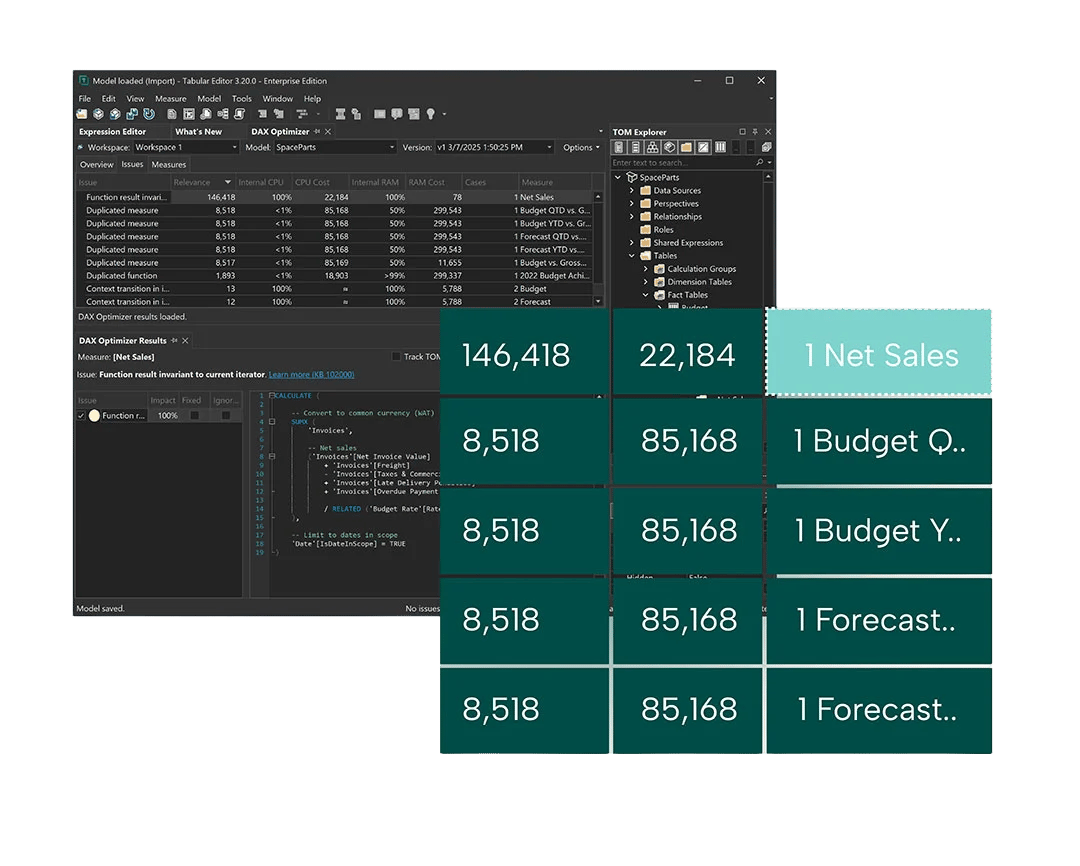Open the Help menu

312,99
